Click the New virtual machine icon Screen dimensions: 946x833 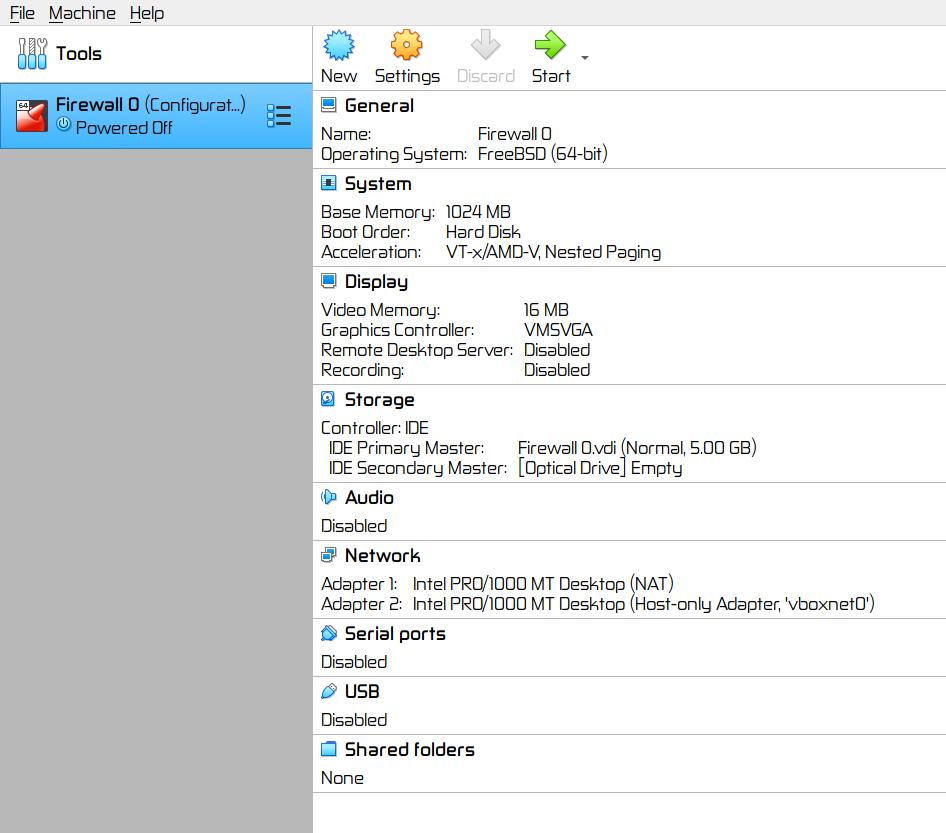point(339,46)
